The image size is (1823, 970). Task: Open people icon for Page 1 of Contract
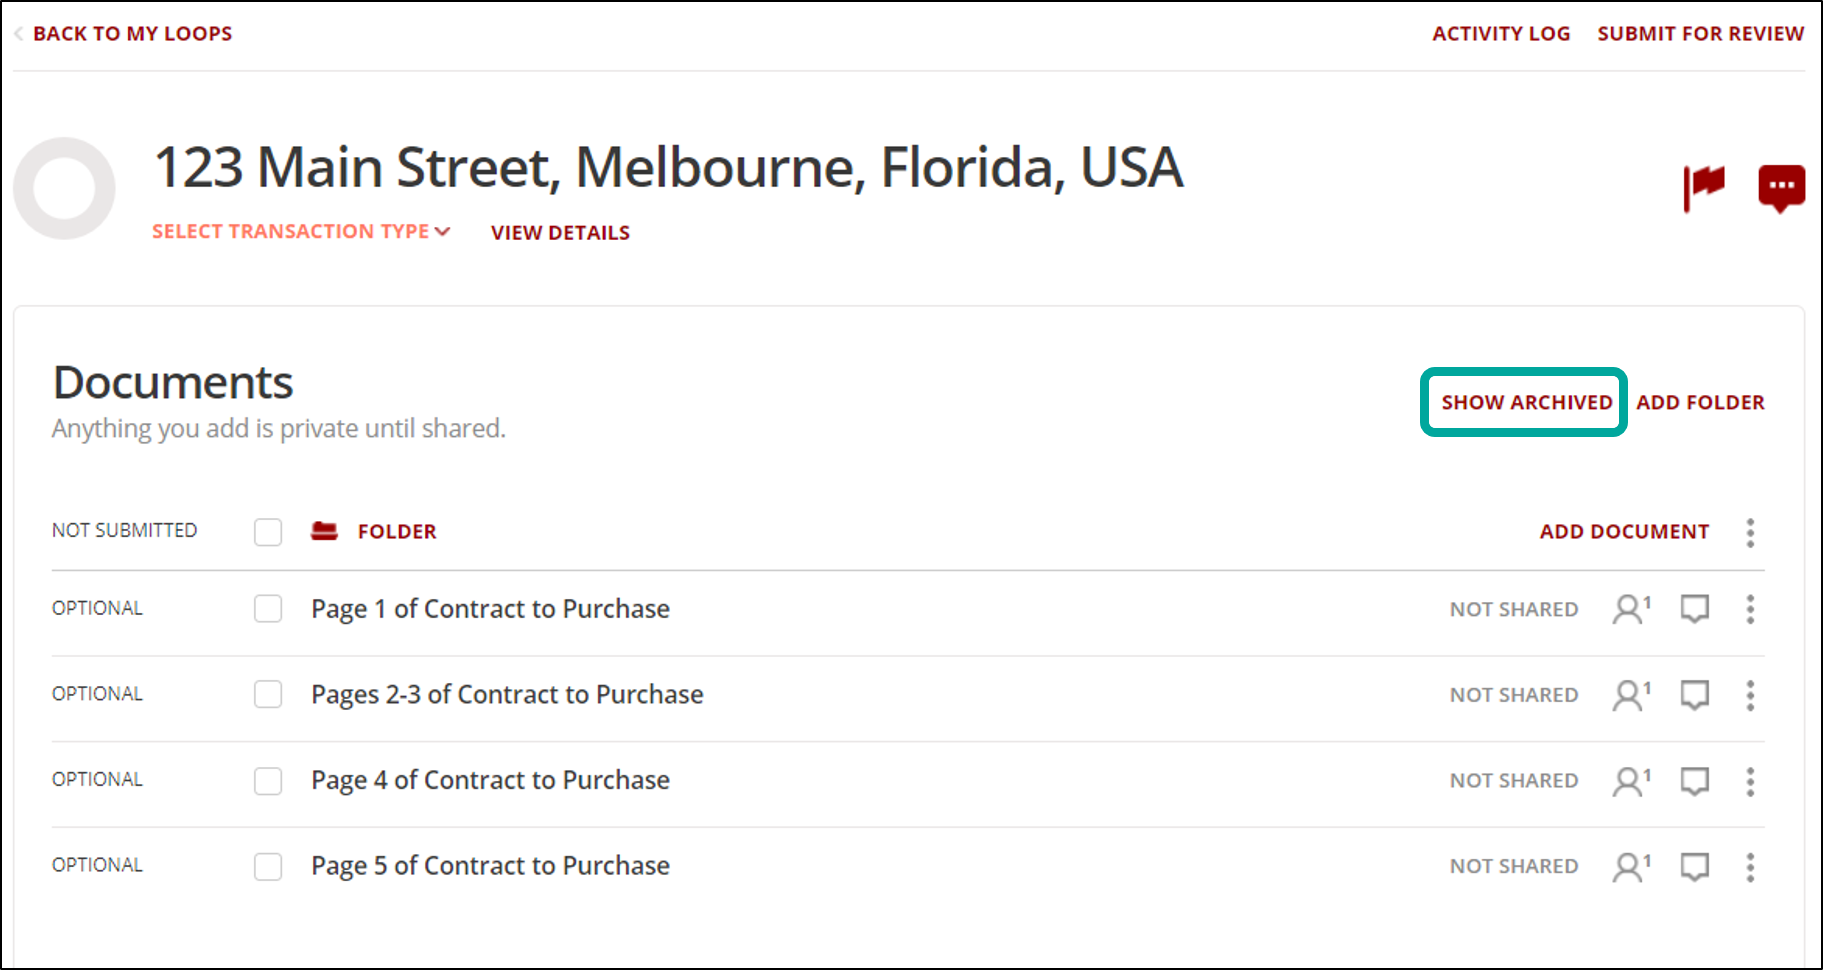point(1631,609)
